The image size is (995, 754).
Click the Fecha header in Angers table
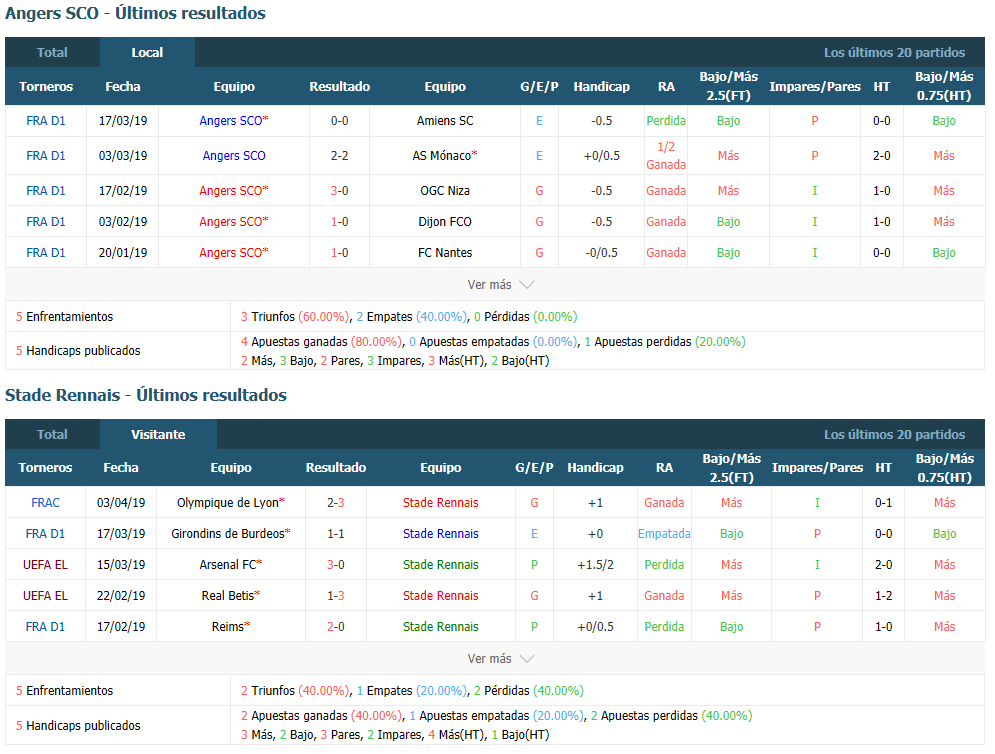[122, 86]
